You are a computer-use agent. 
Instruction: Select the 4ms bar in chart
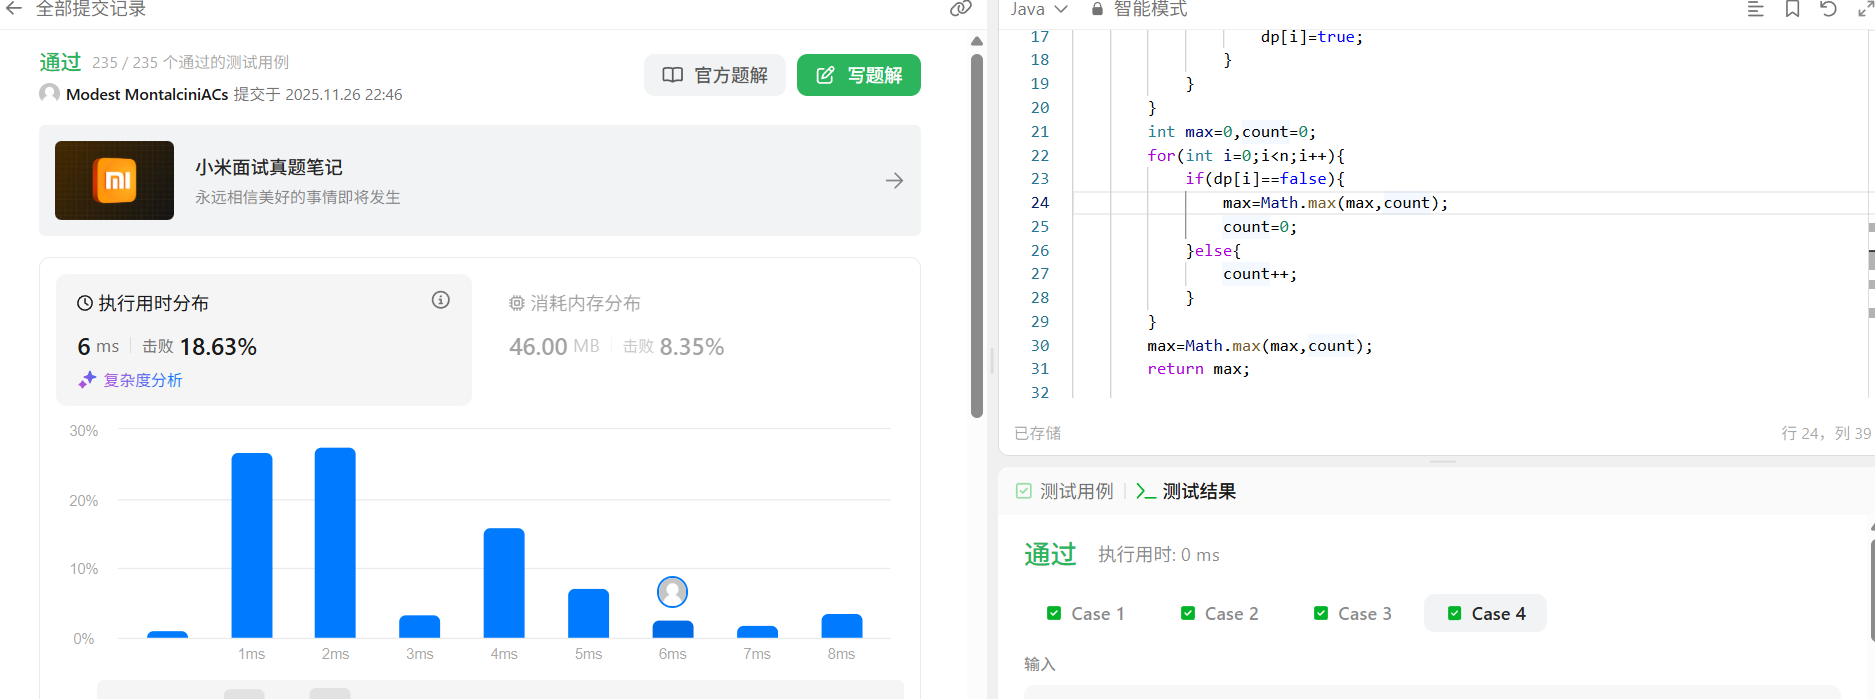click(x=504, y=583)
